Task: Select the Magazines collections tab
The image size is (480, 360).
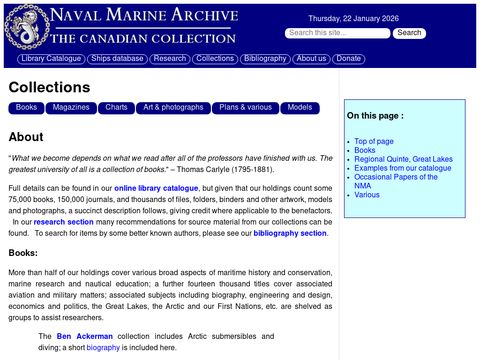Action: [x=71, y=108]
